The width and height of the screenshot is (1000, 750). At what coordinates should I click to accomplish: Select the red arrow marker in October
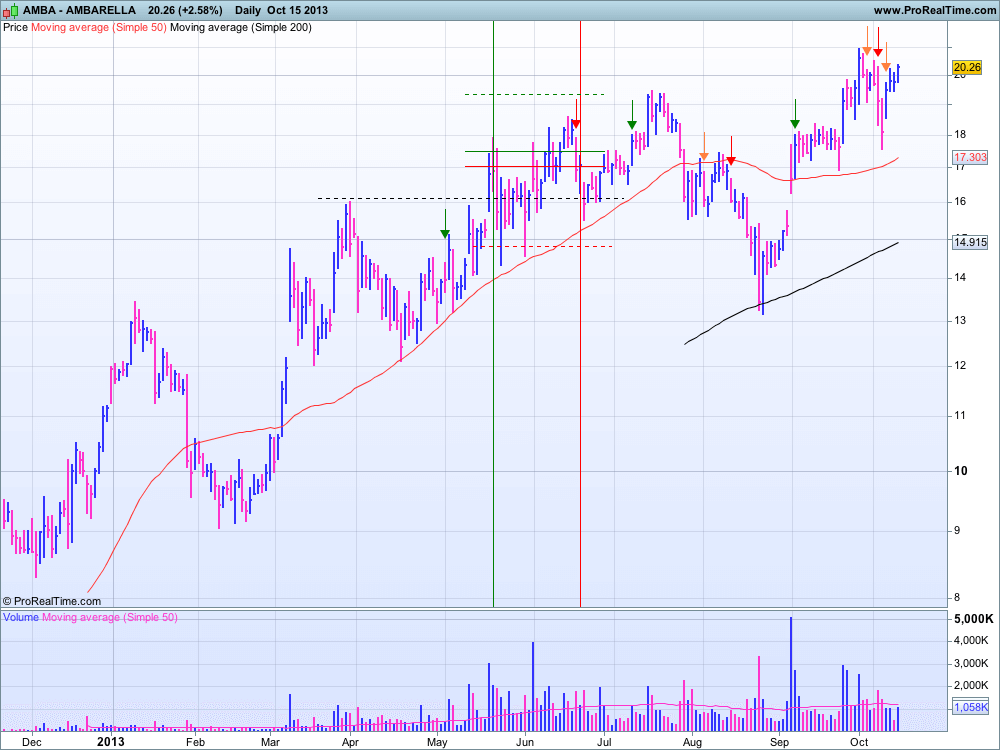tap(878, 42)
